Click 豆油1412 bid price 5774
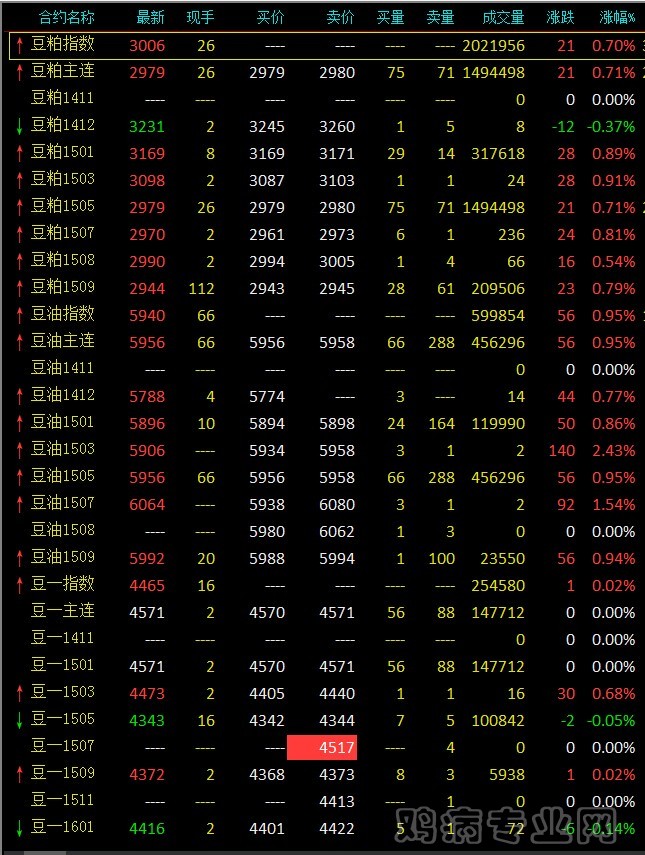 pos(267,396)
